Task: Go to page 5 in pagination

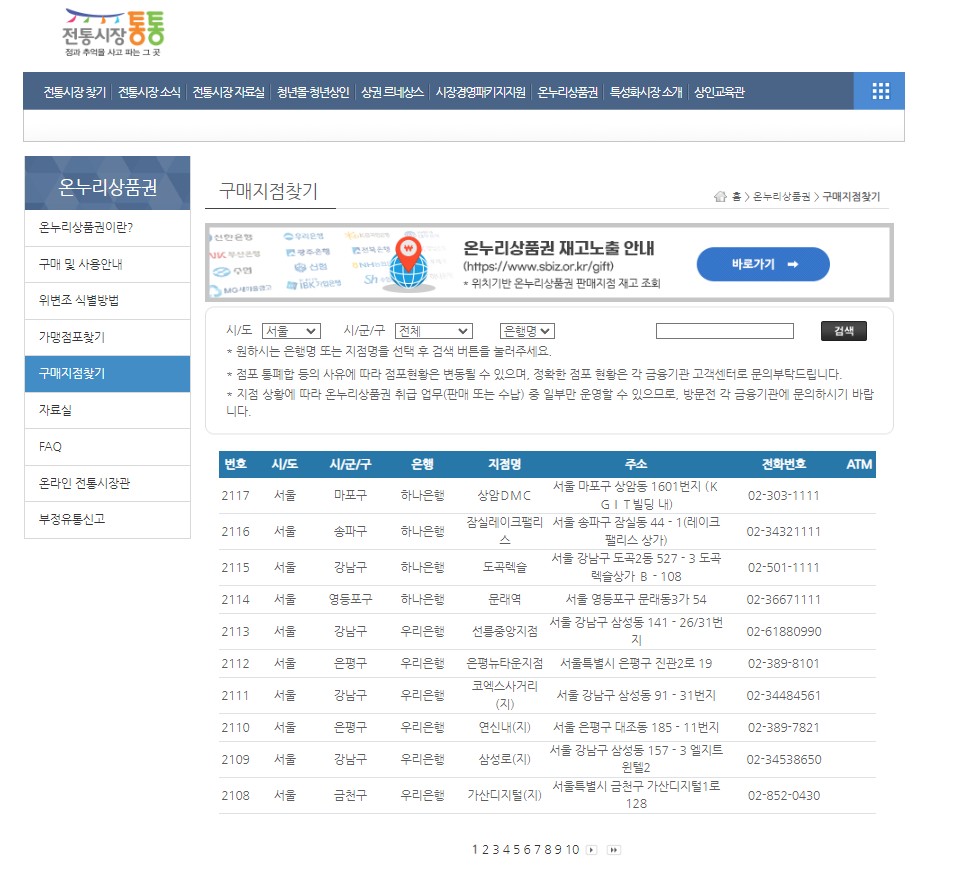Action: (516, 849)
